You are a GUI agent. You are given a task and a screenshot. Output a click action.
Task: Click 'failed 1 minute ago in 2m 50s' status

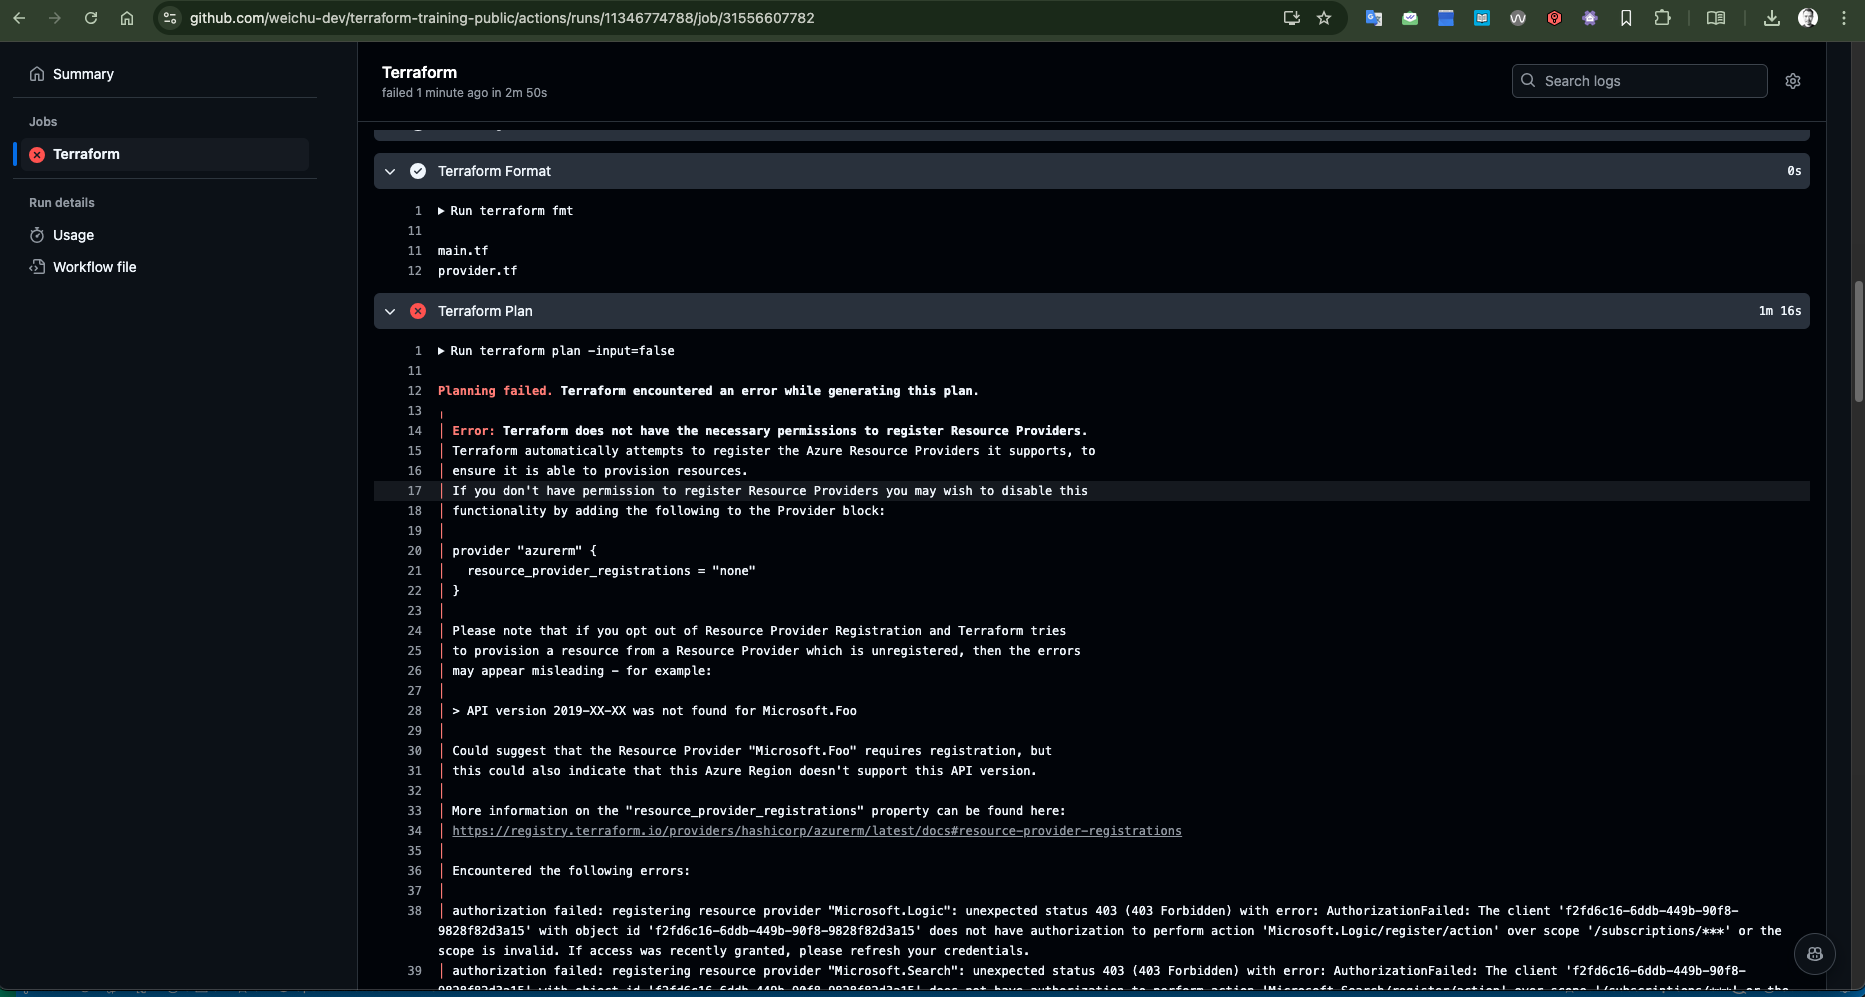464,93
